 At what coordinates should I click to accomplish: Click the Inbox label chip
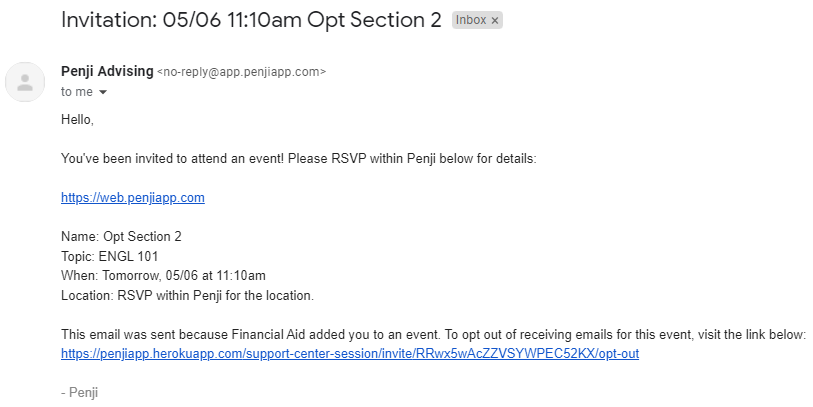point(477,20)
